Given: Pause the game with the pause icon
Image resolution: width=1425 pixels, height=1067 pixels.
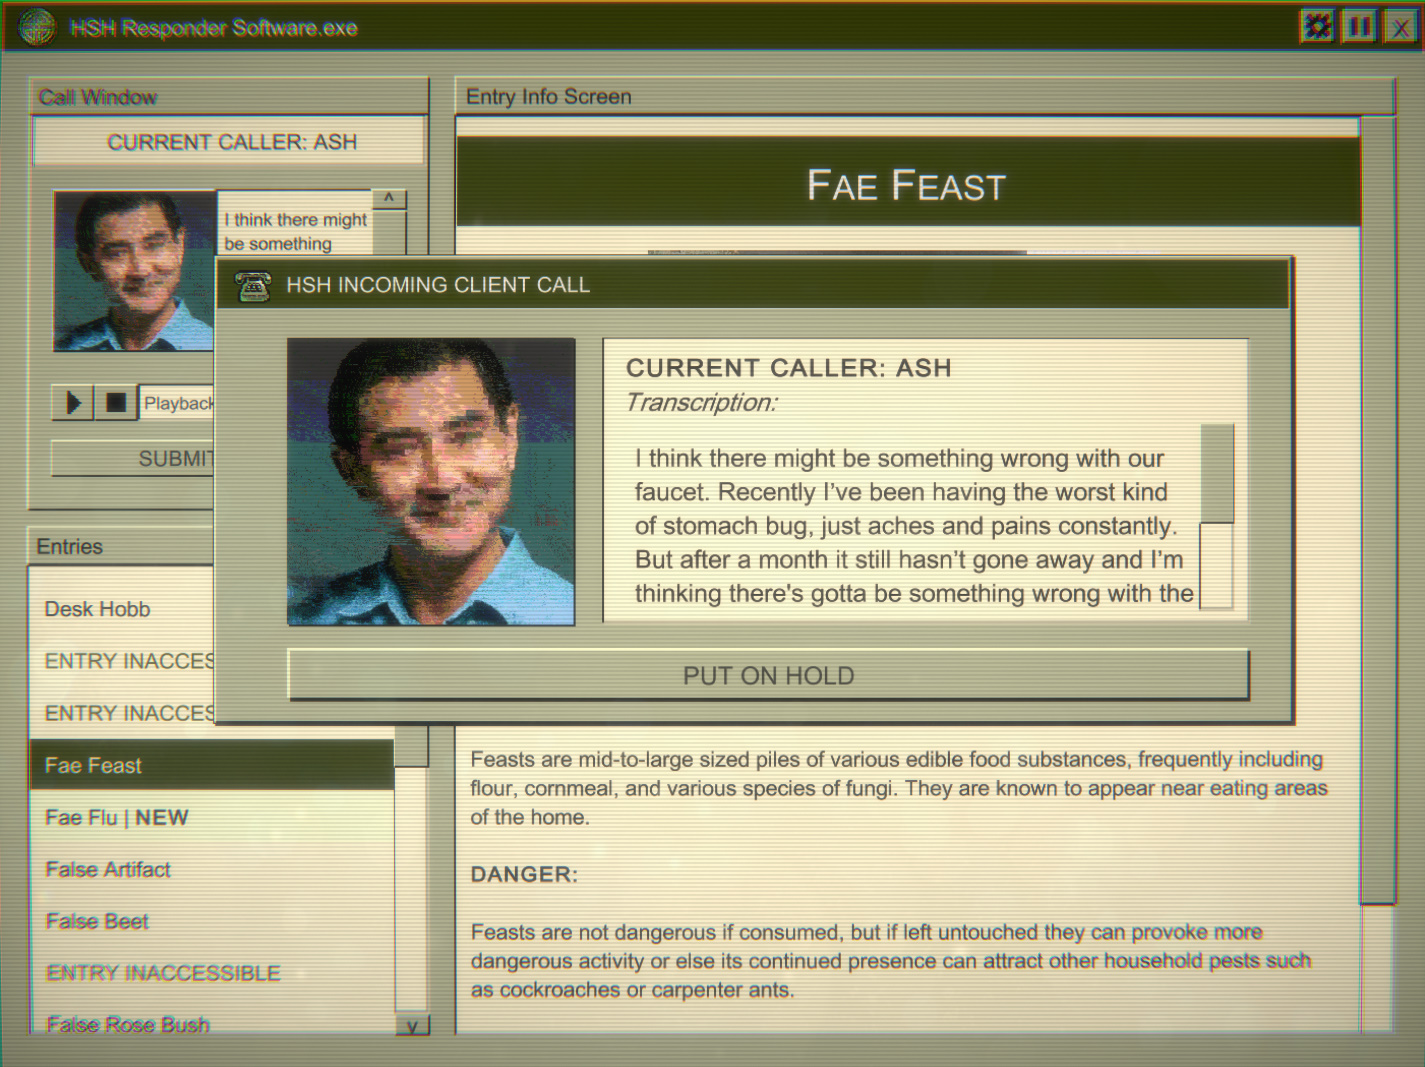Looking at the screenshot, I should [x=1359, y=26].
